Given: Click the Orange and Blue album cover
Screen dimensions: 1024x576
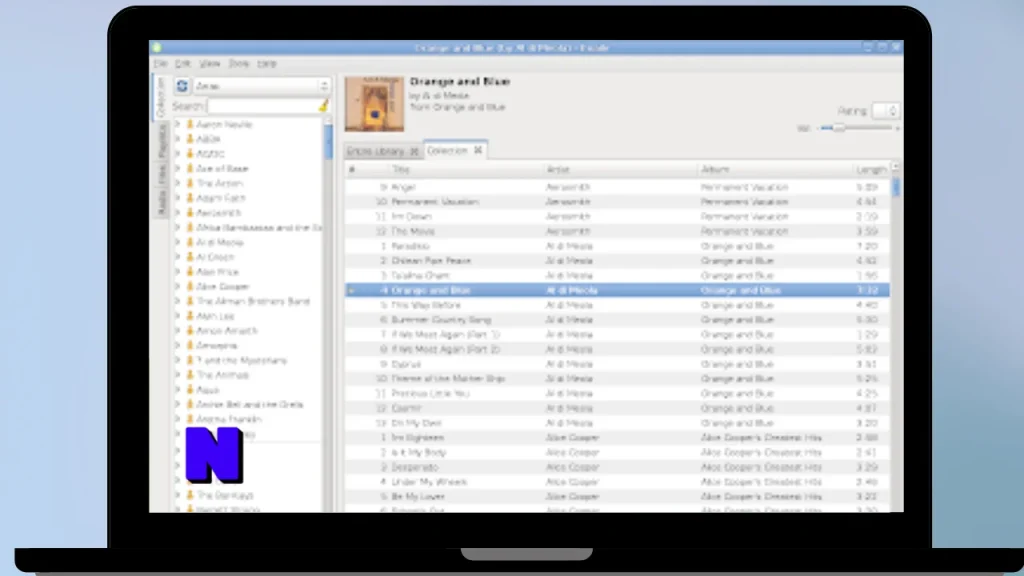Looking at the screenshot, I should (x=374, y=104).
